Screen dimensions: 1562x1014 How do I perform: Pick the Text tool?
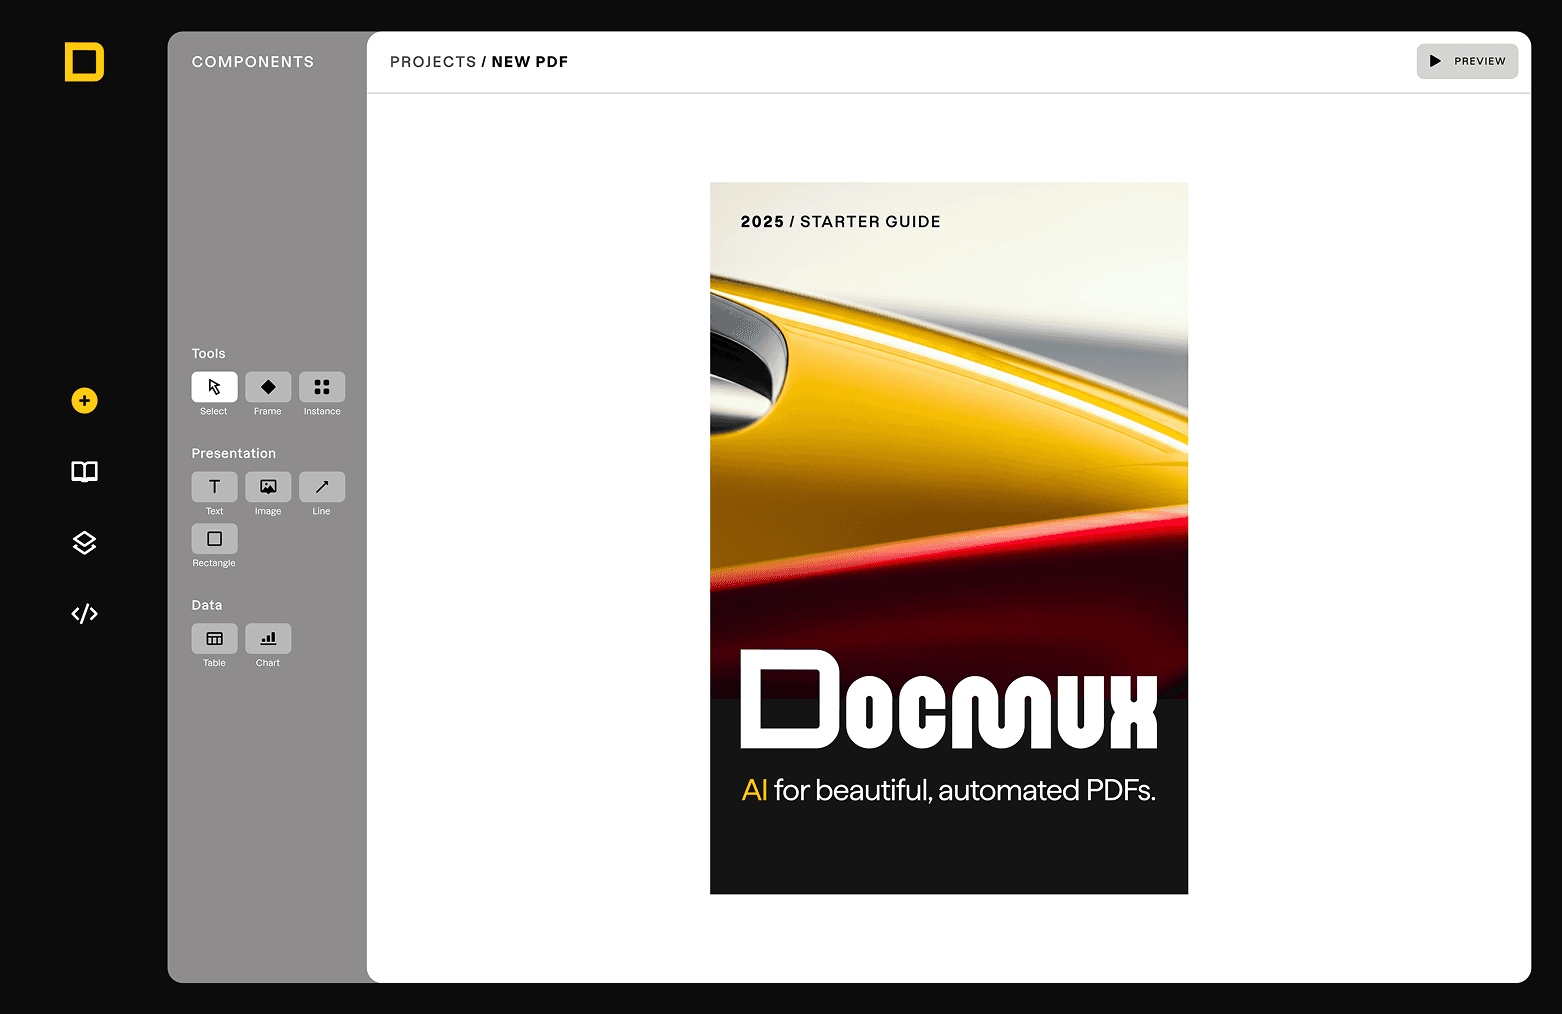tap(214, 487)
